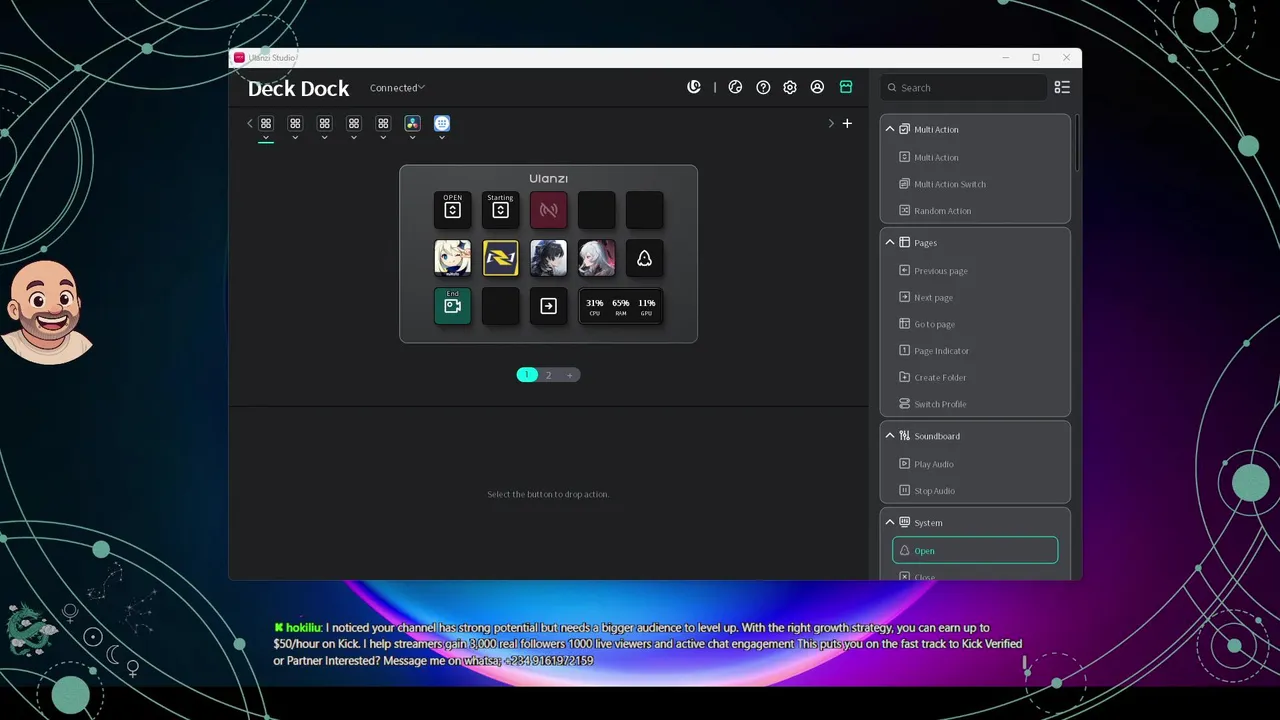Select the yellow Z logo game key
The image size is (1280, 720).
tap(501, 258)
